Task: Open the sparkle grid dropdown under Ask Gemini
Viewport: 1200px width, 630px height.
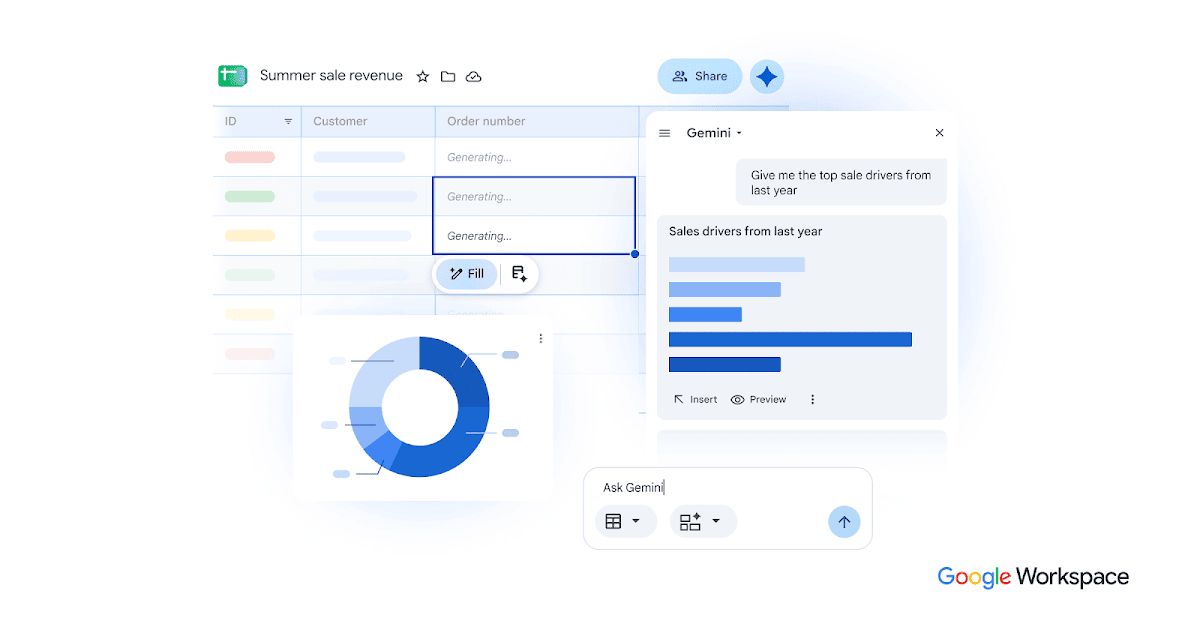Action: point(703,521)
